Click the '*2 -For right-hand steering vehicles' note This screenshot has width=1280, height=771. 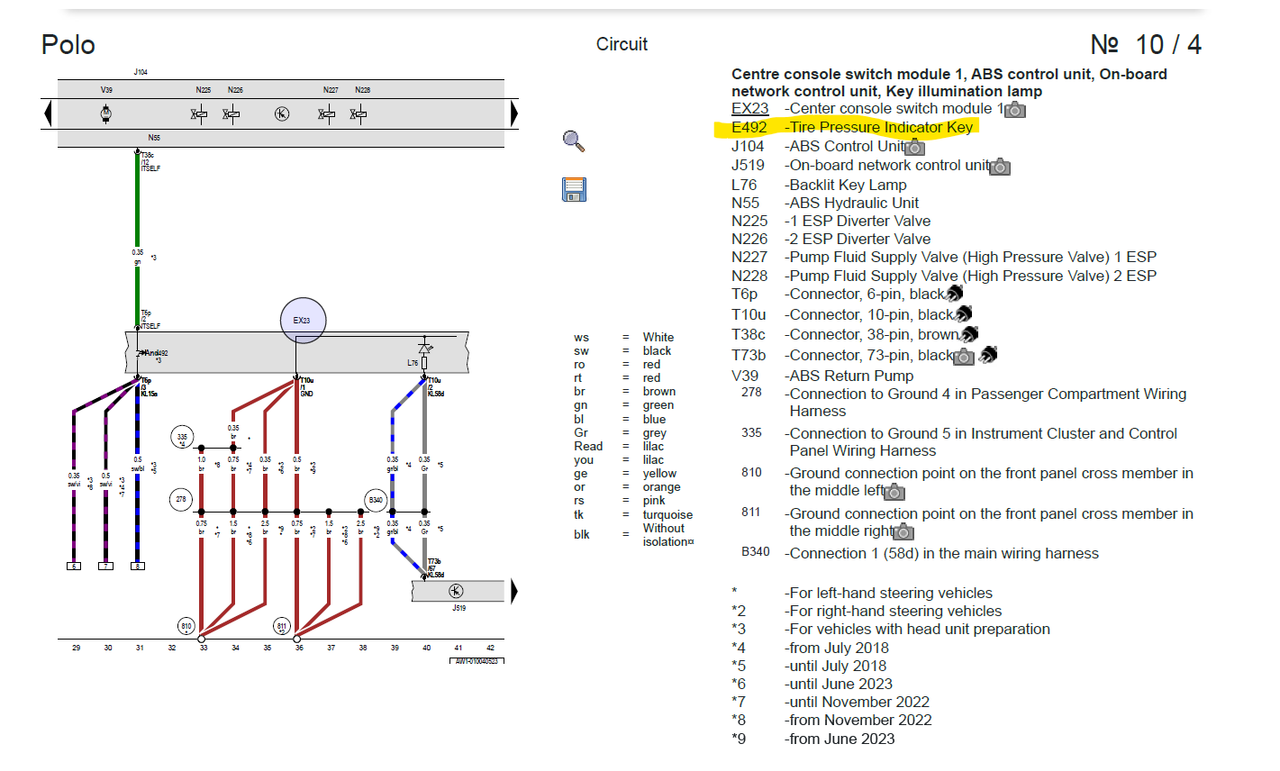(x=866, y=611)
